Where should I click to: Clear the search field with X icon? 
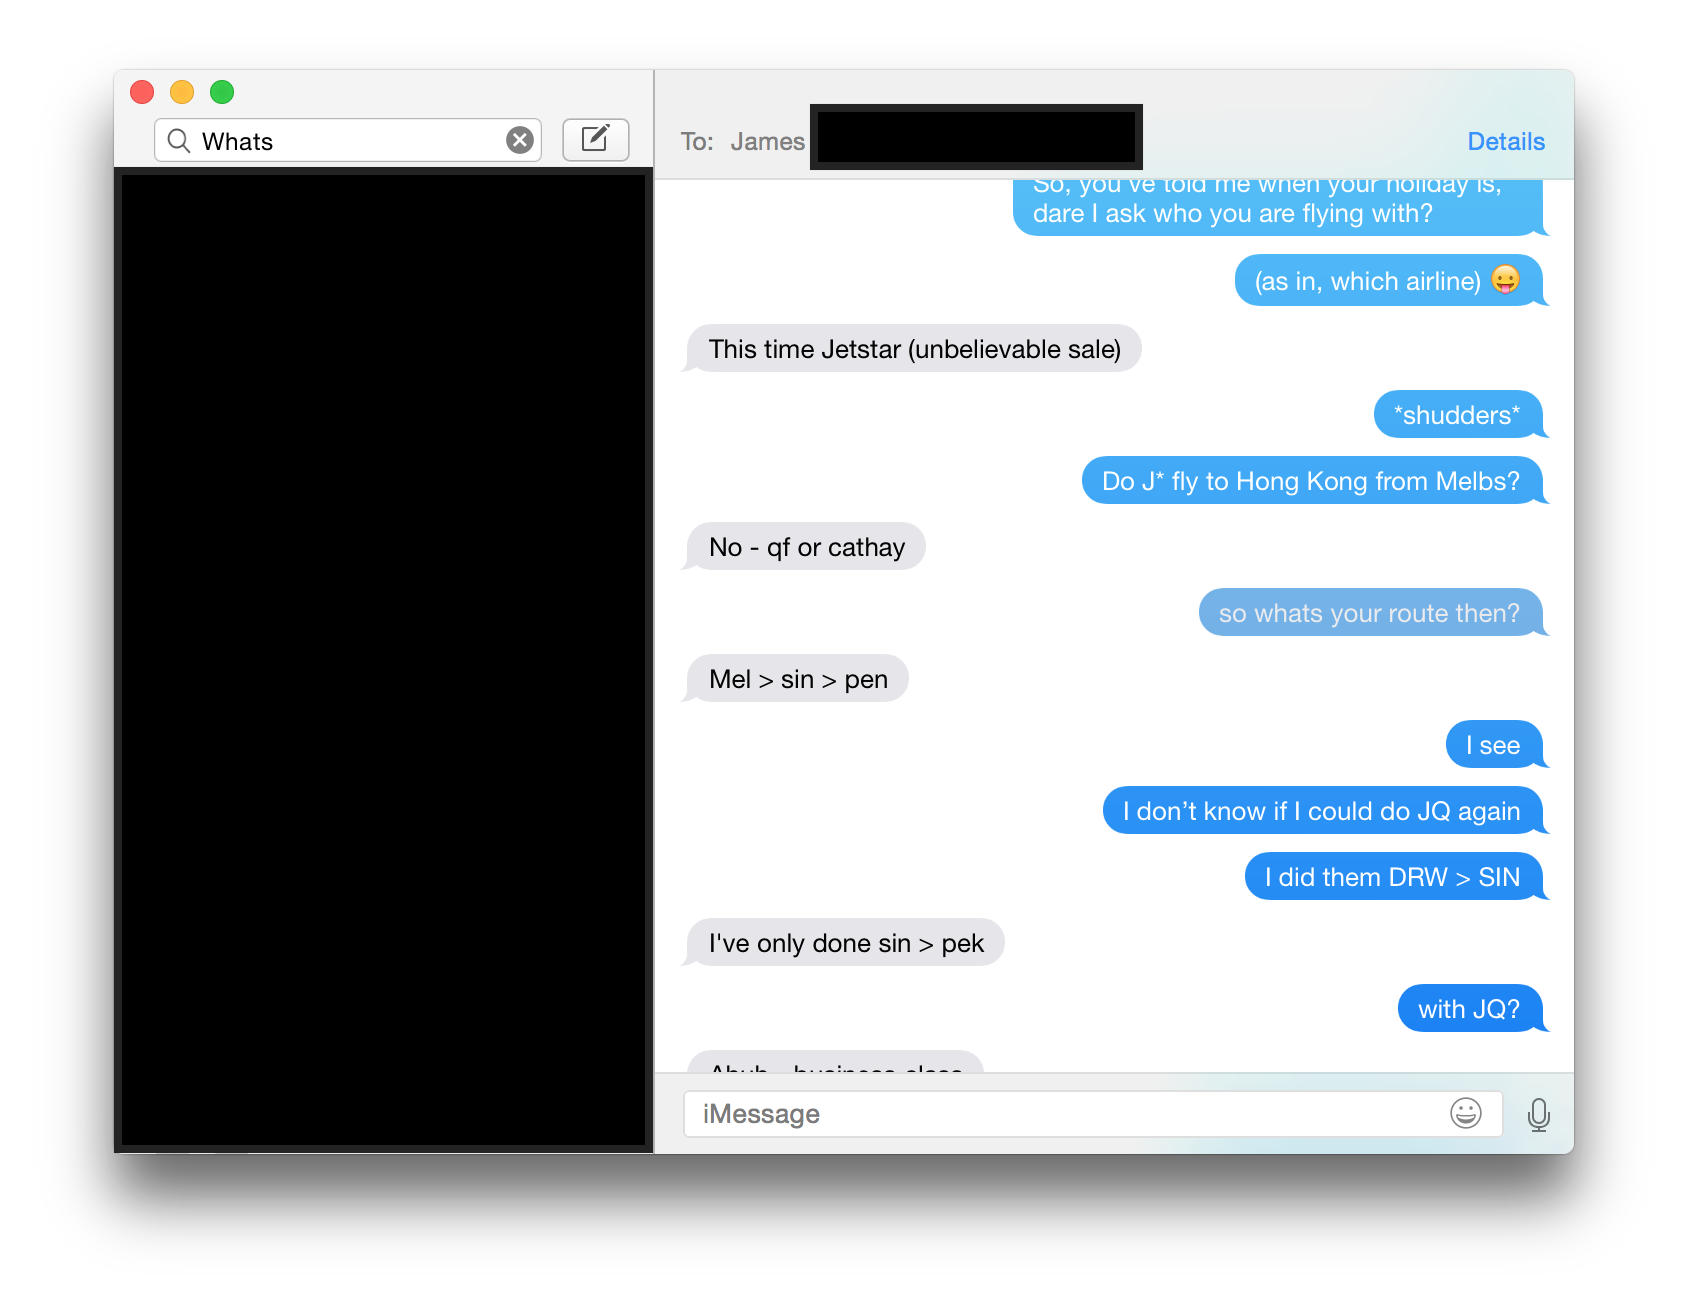519,140
